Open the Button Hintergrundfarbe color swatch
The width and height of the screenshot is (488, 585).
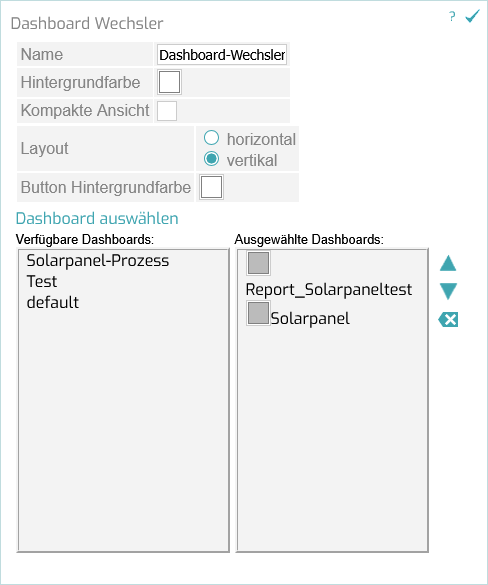[212, 187]
